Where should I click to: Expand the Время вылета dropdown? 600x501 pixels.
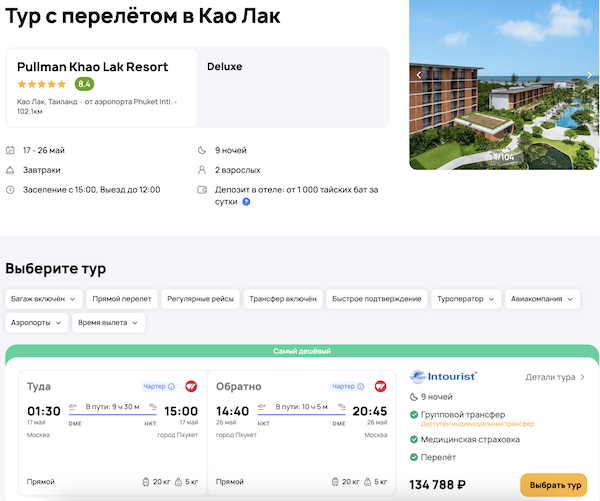(x=109, y=322)
